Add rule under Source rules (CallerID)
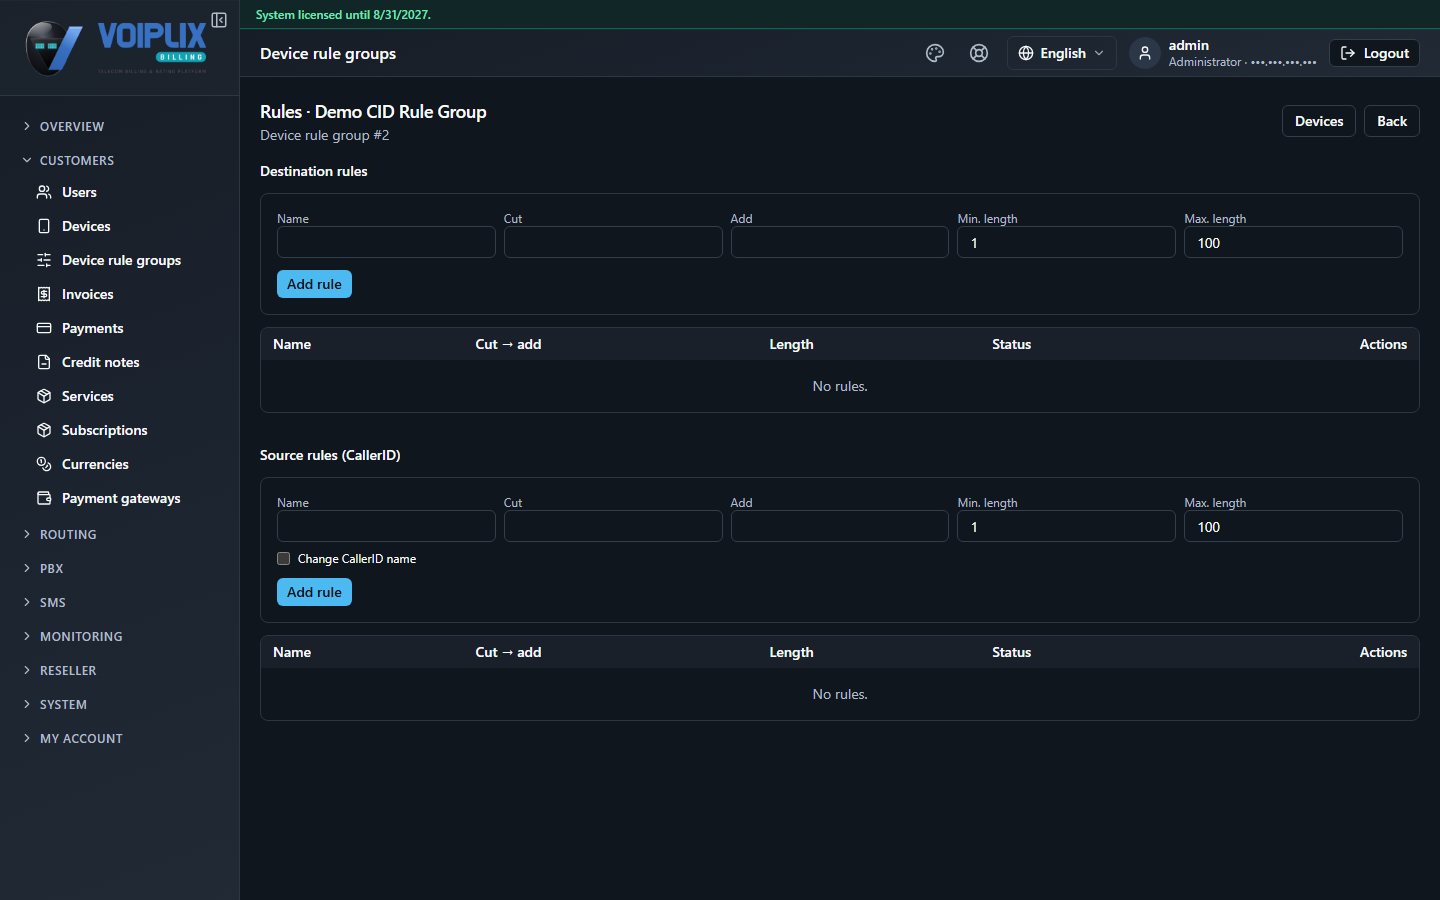Image resolution: width=1440 pixels, height=900 pixels. coord(314,592)
